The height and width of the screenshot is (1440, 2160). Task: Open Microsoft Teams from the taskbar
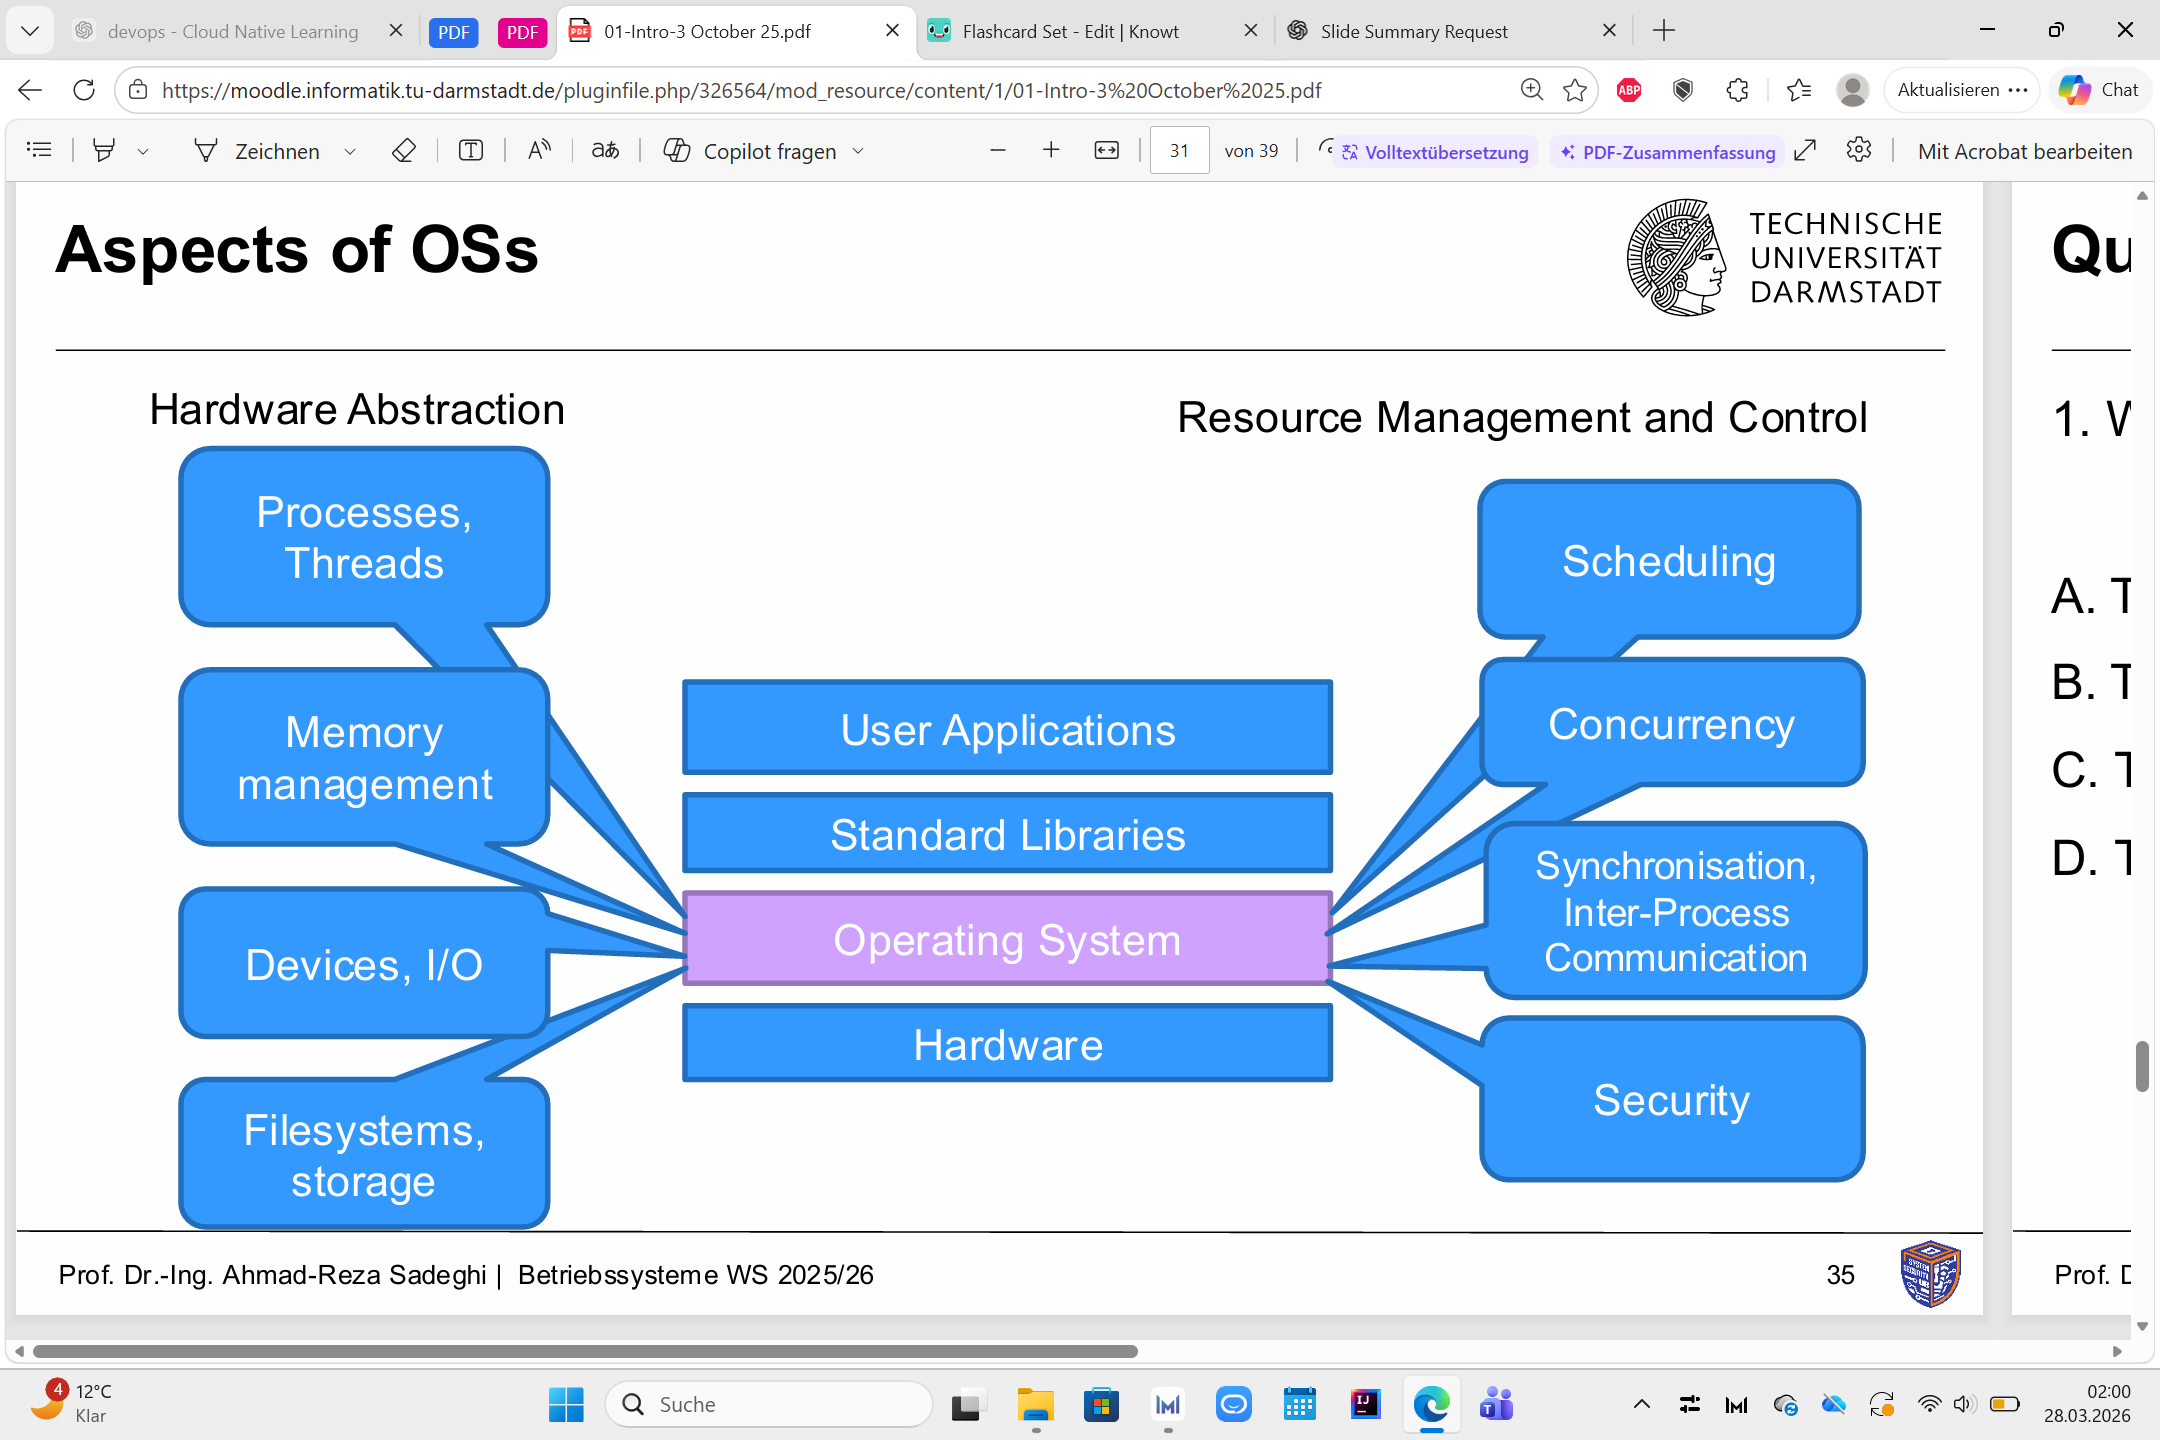click(x=1496, y=1405)
